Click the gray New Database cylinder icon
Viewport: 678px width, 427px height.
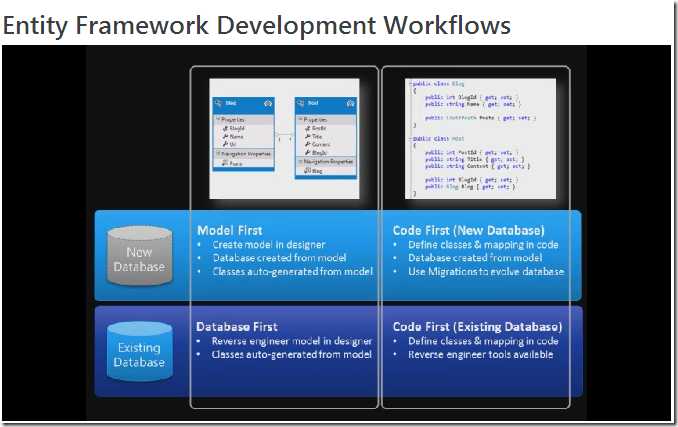tap(139, 255)
